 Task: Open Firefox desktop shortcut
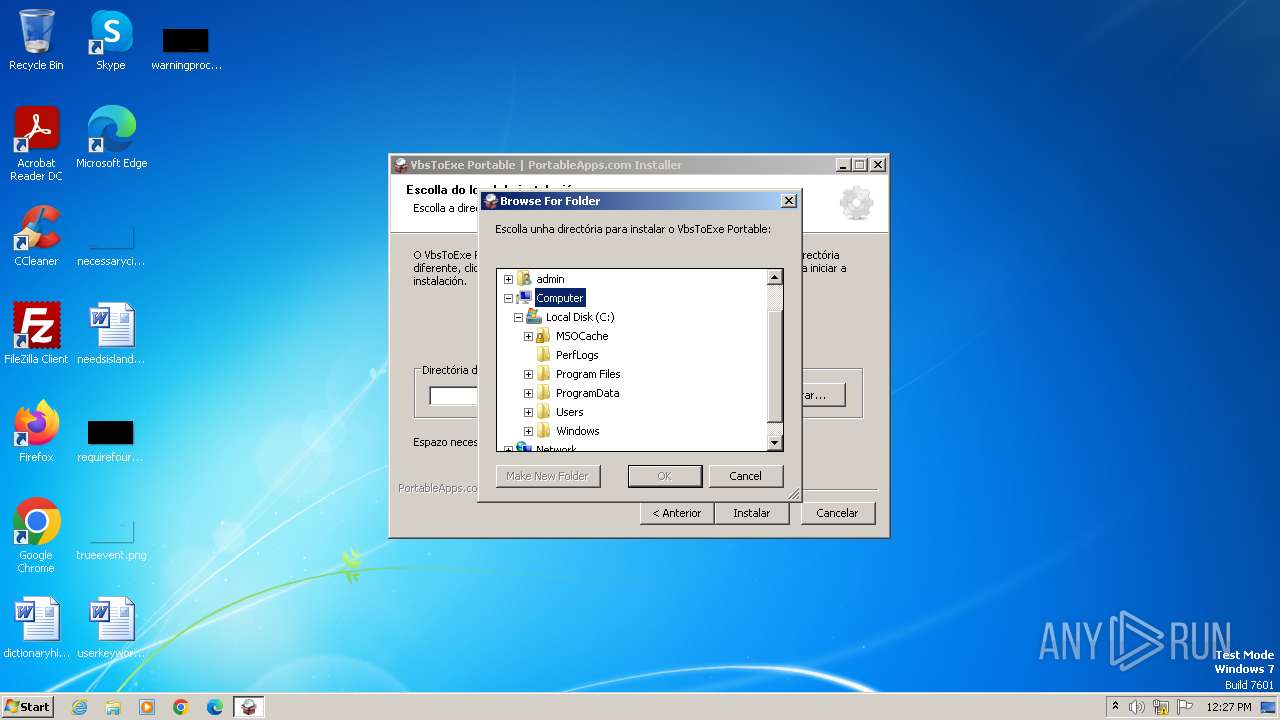tap(36, 432)
